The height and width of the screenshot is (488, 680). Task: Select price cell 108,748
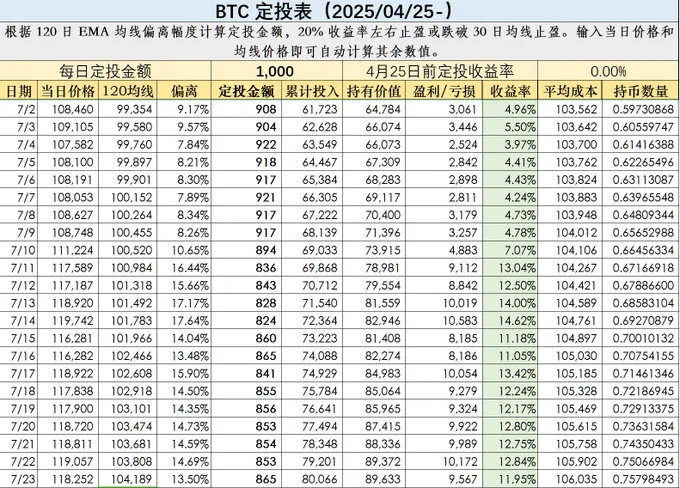point(68,233)
